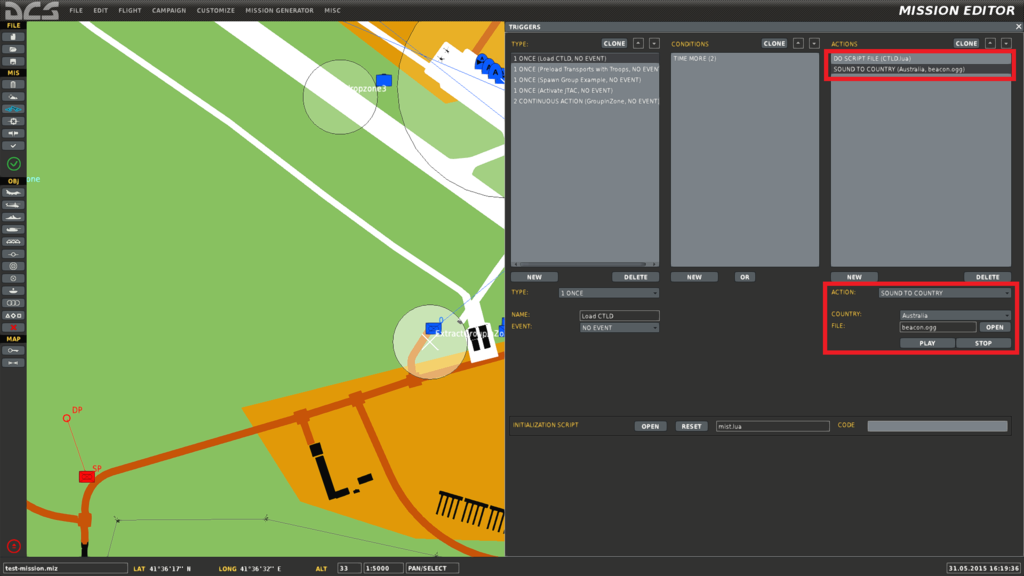Expand the Event dropdown set to NO EVENT

[619, 327]
